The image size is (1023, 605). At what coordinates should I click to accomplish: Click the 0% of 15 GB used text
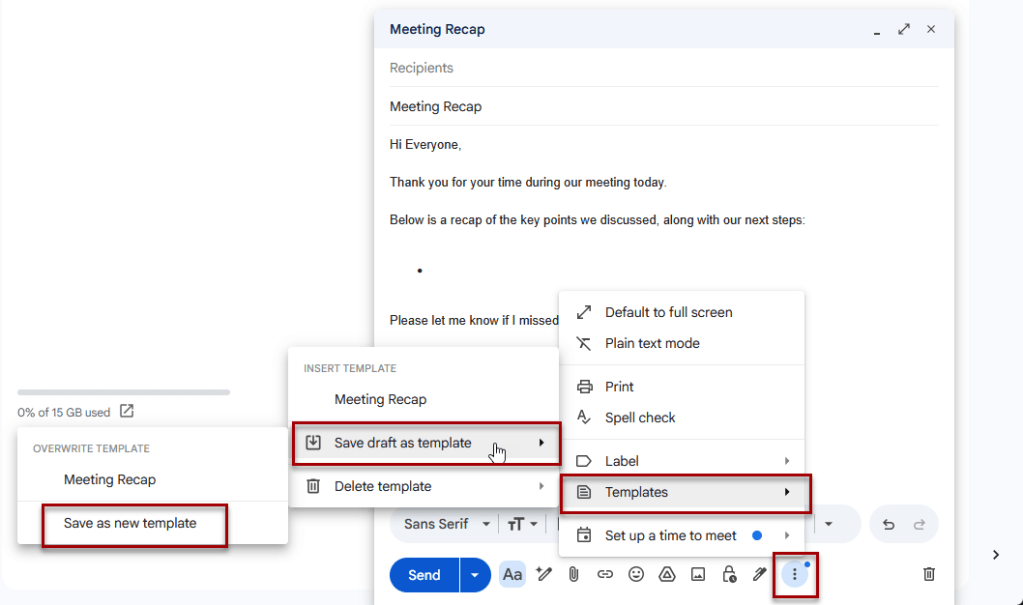(64, 412)
